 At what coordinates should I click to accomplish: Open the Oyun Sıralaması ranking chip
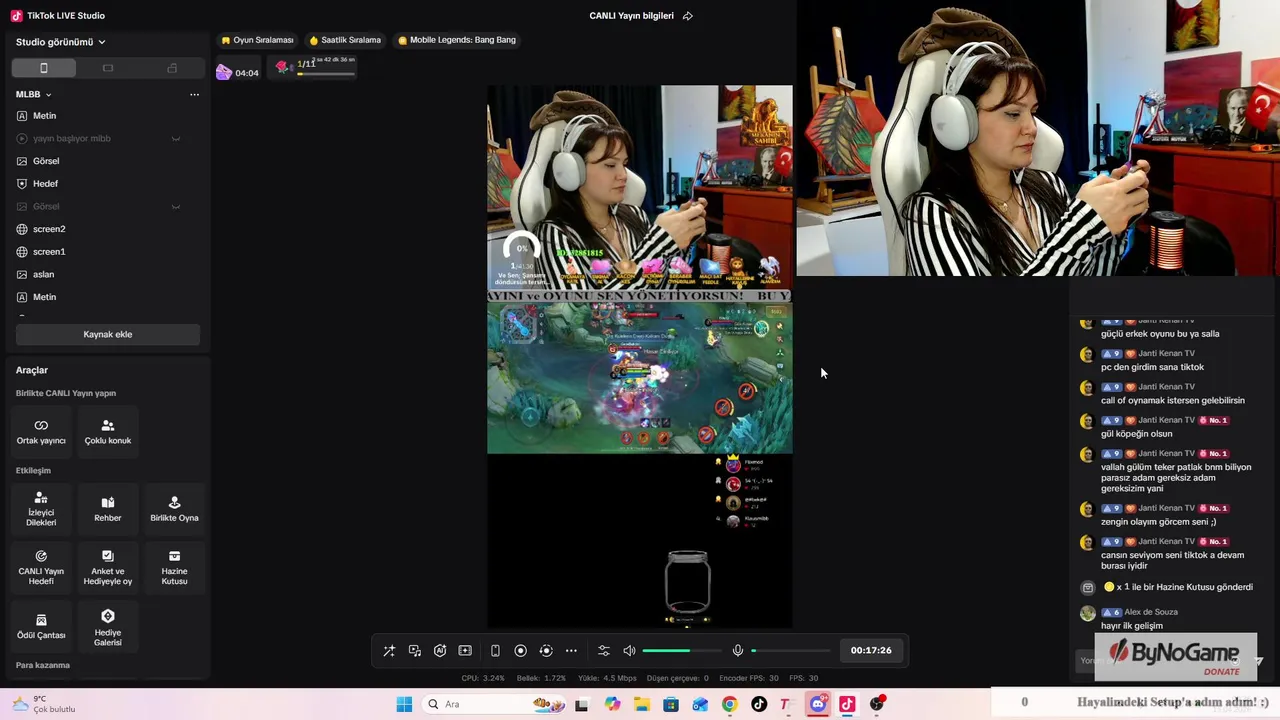(x=257, y=40)
